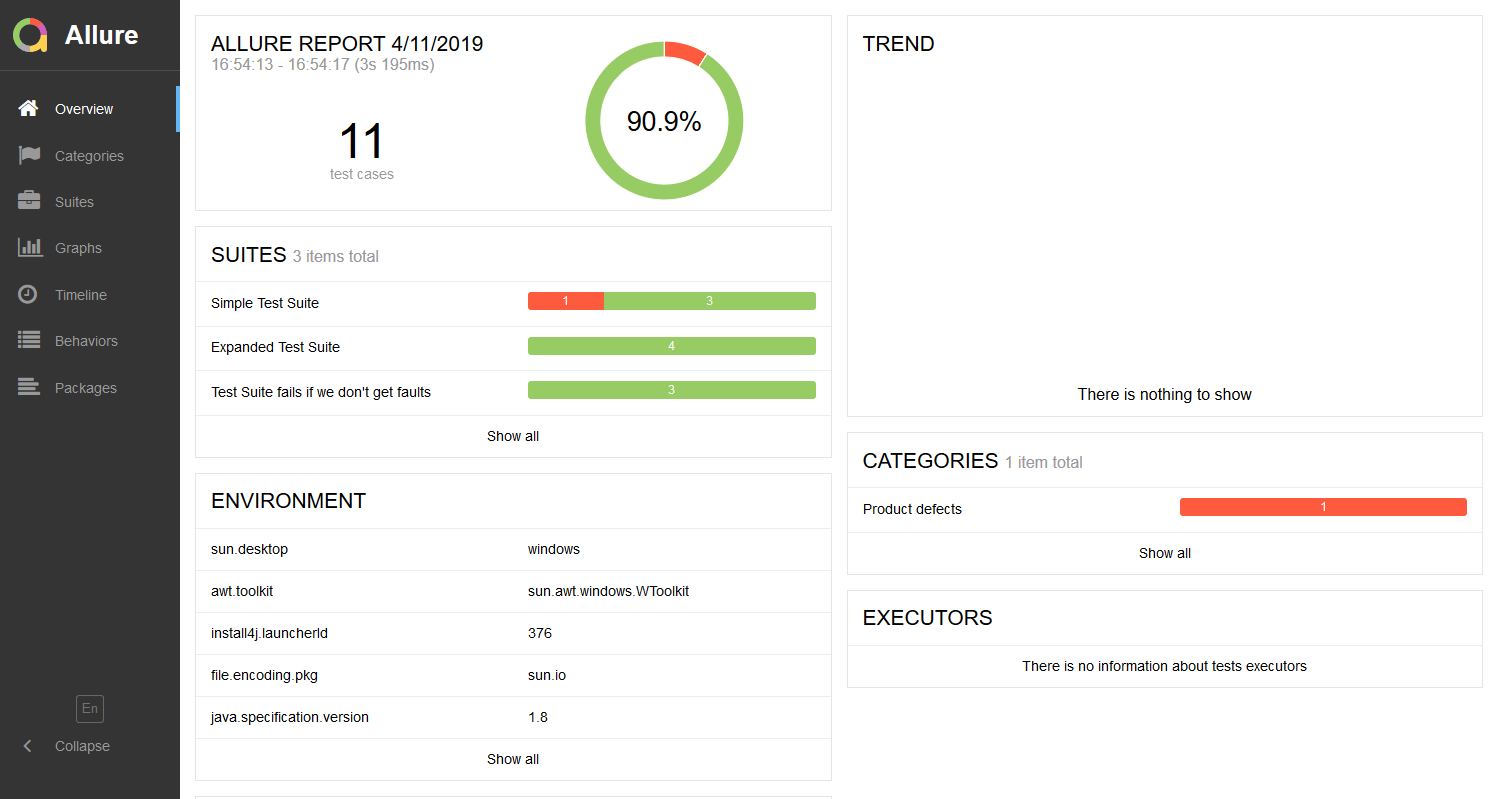This screenshot has width=1499, height=799.
Task: Open the Packages page label
Action: click(x=86, y=388)
